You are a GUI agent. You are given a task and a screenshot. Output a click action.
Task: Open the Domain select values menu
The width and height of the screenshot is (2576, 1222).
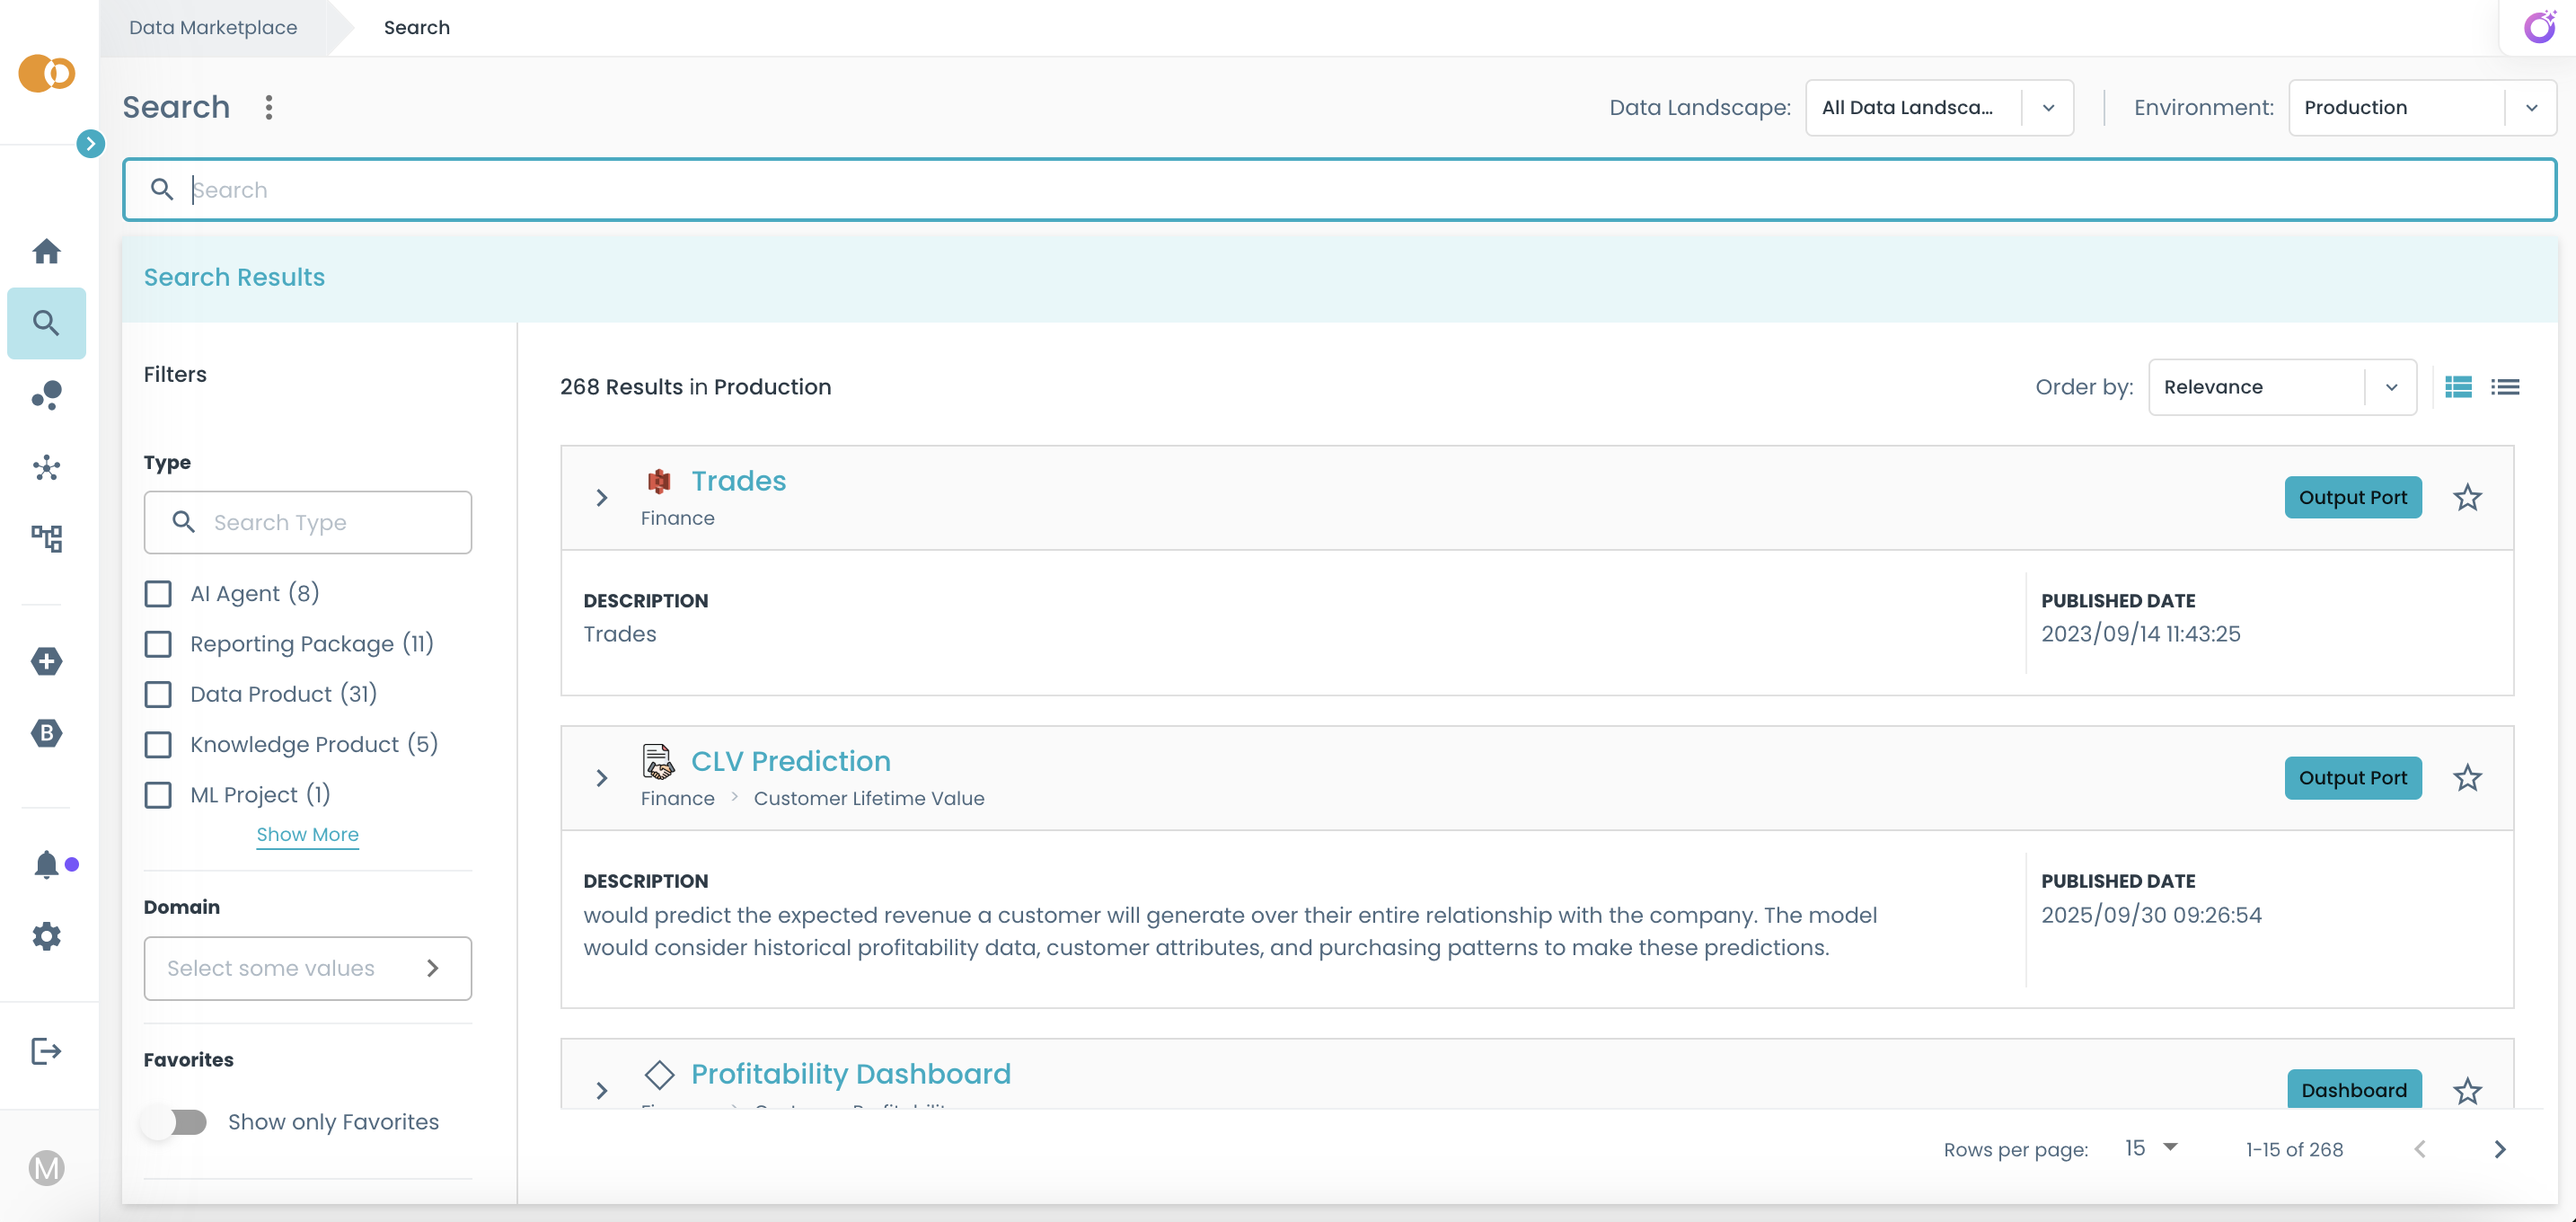click(307, 968)
